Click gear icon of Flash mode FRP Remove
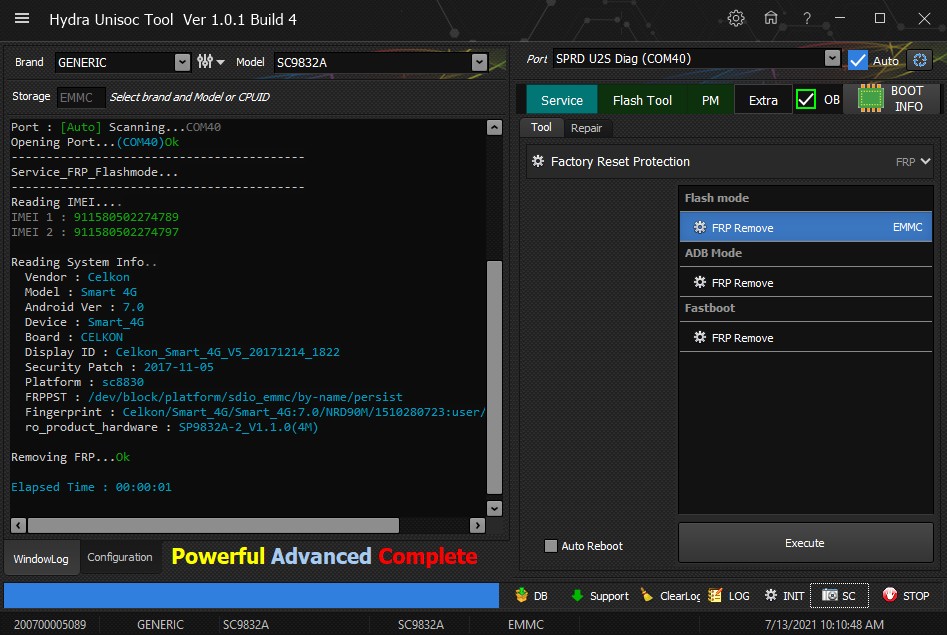The height and width of the screenshot is (635, 947). pos(699,227)
